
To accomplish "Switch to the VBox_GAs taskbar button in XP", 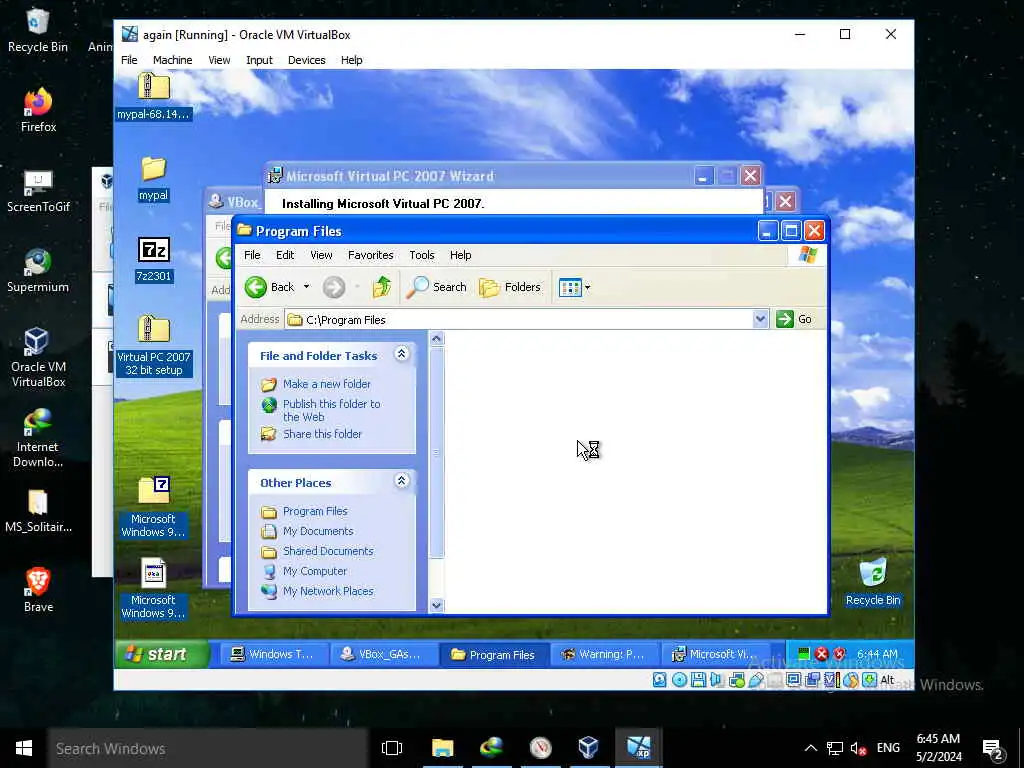I will pos(383,654).
